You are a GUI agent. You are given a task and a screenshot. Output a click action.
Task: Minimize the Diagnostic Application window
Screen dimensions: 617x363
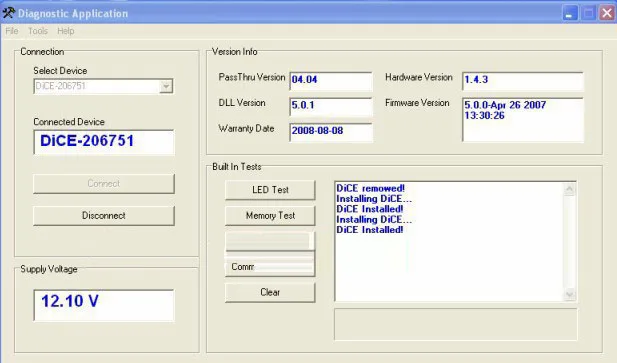tap(569, 14)
